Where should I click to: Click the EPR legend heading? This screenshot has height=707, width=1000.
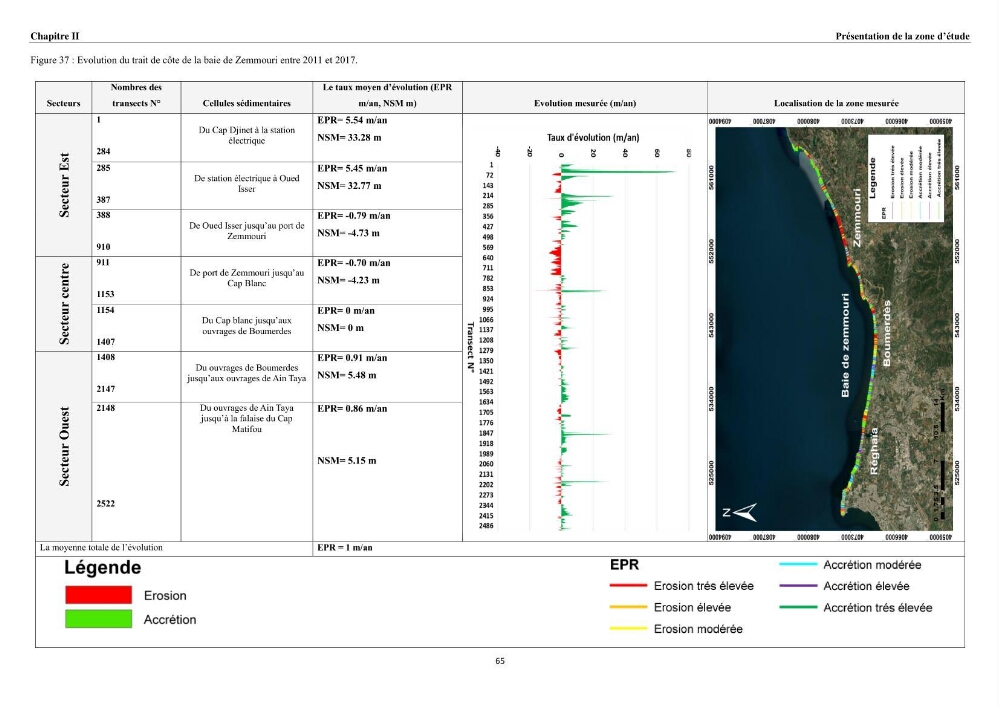point(624,565)
